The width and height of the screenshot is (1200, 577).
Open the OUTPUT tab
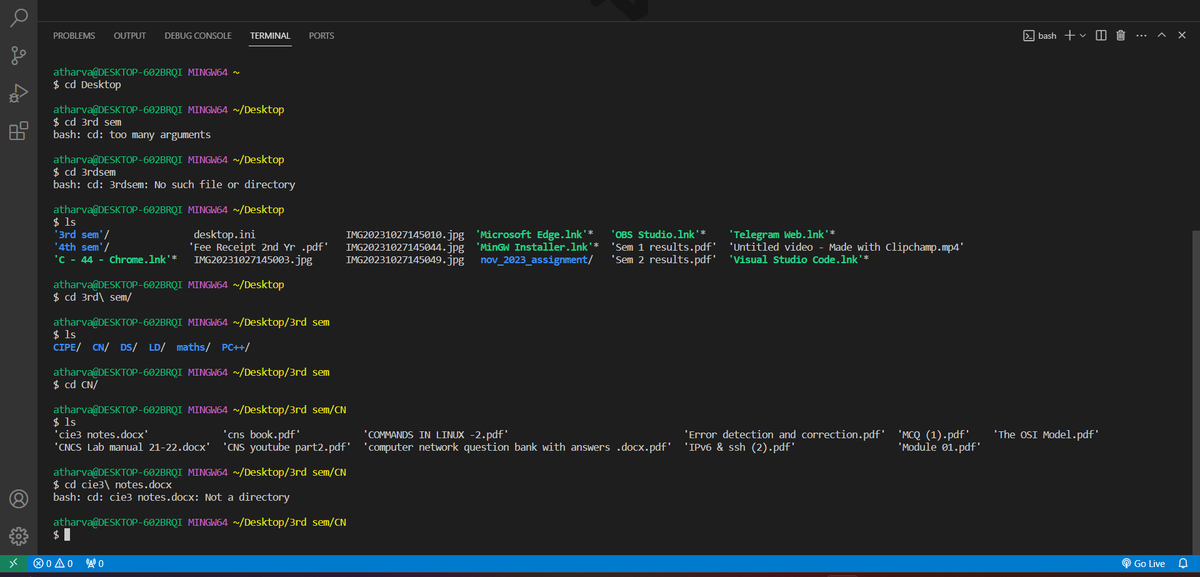129,35
